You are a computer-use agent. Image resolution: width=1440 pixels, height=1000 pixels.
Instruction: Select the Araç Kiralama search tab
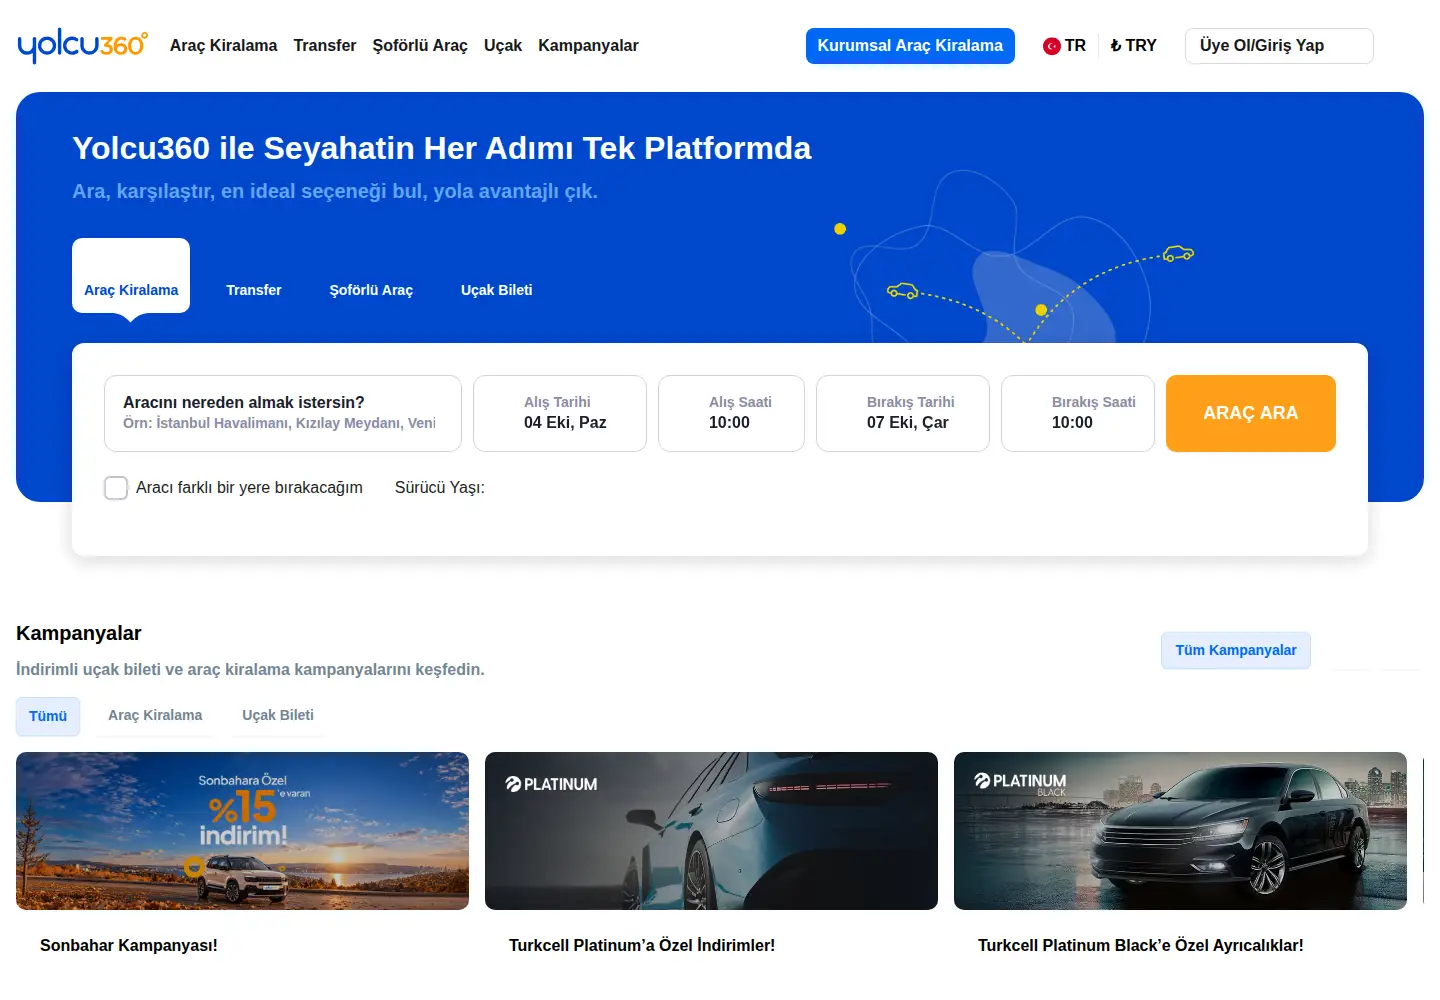131,276
